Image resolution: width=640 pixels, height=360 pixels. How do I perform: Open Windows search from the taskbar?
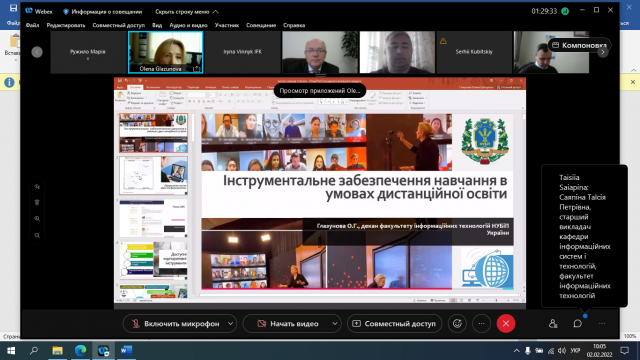coord(34,351)
